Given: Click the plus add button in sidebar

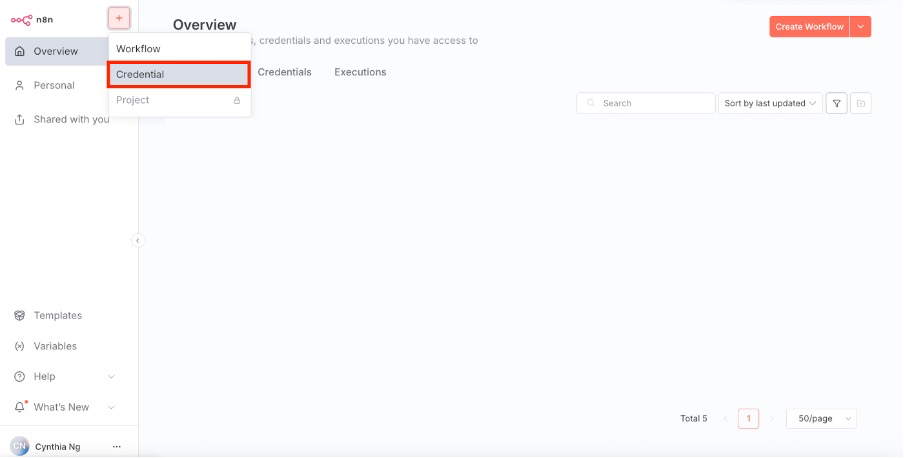Looking at the screenshot, I should 119,18.
